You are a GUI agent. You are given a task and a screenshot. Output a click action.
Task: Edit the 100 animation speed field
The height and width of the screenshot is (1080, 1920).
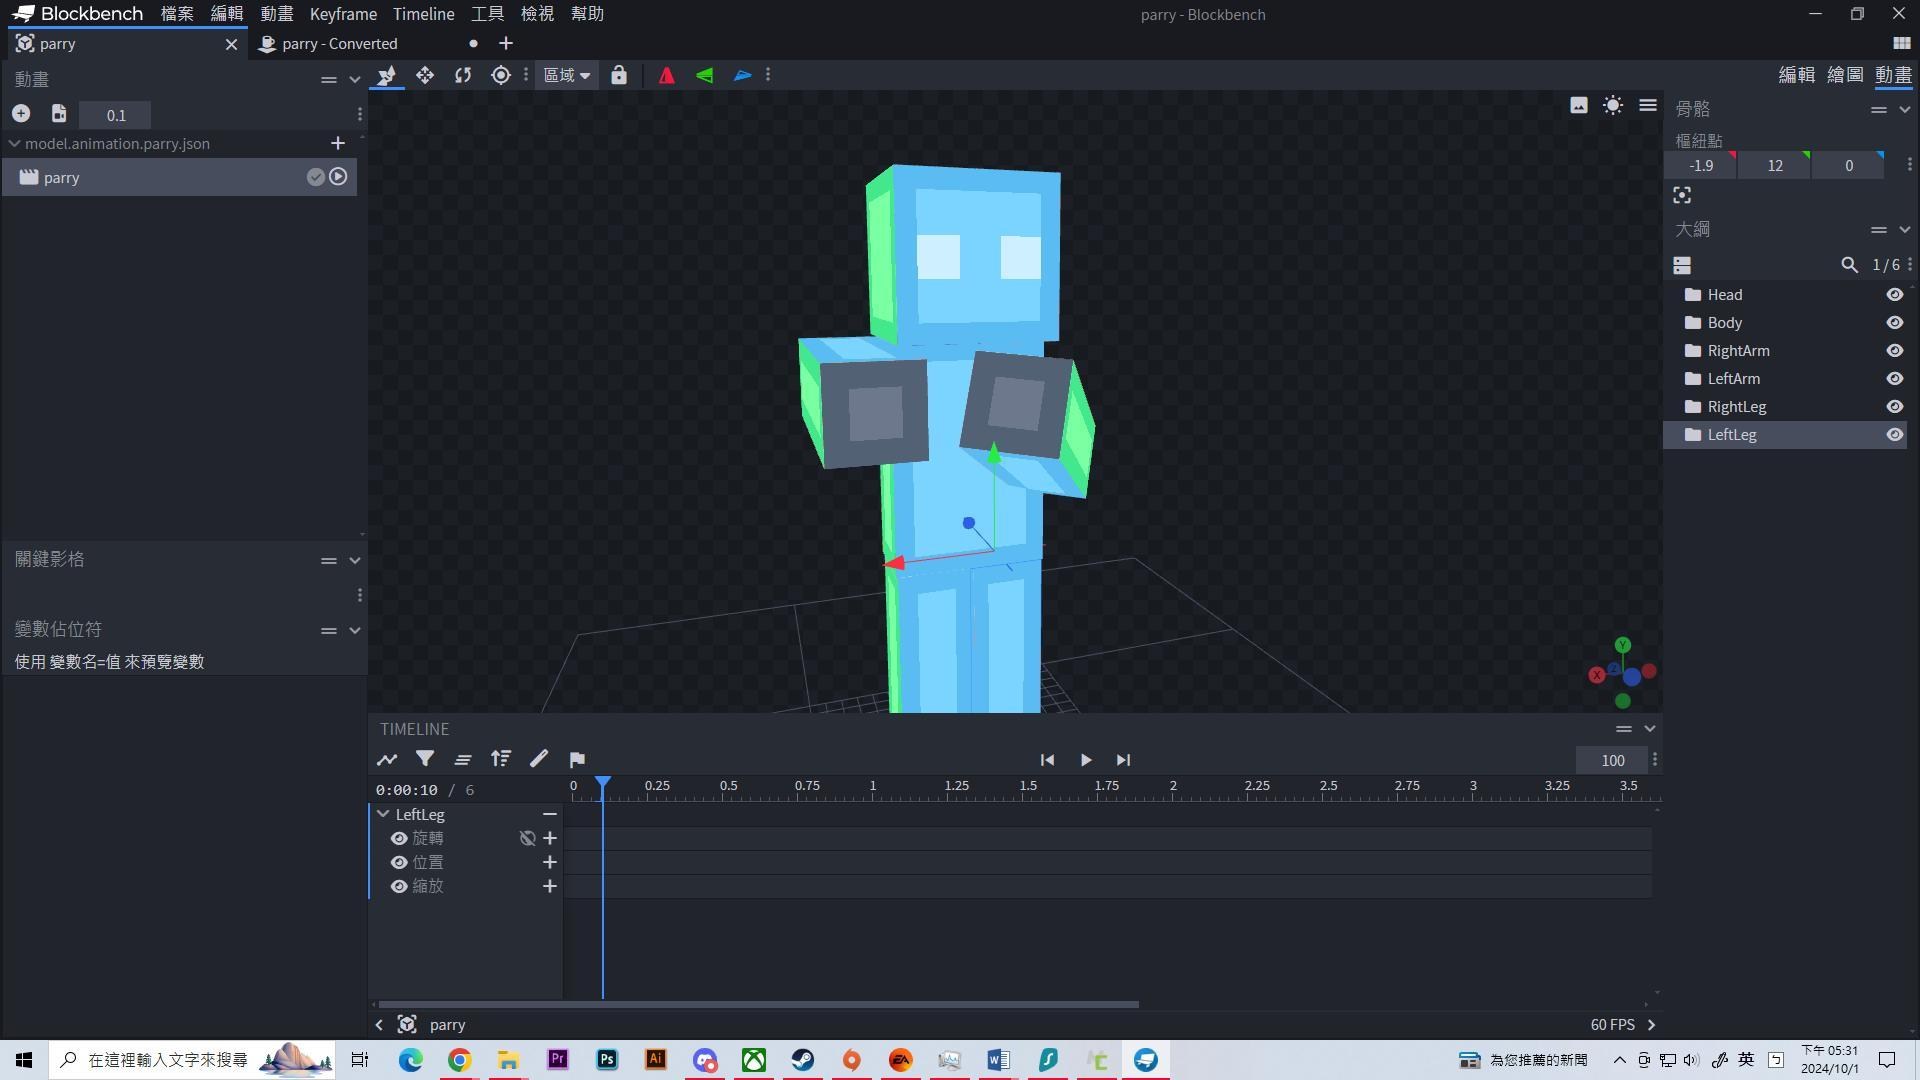click(x=1611, y=760)
